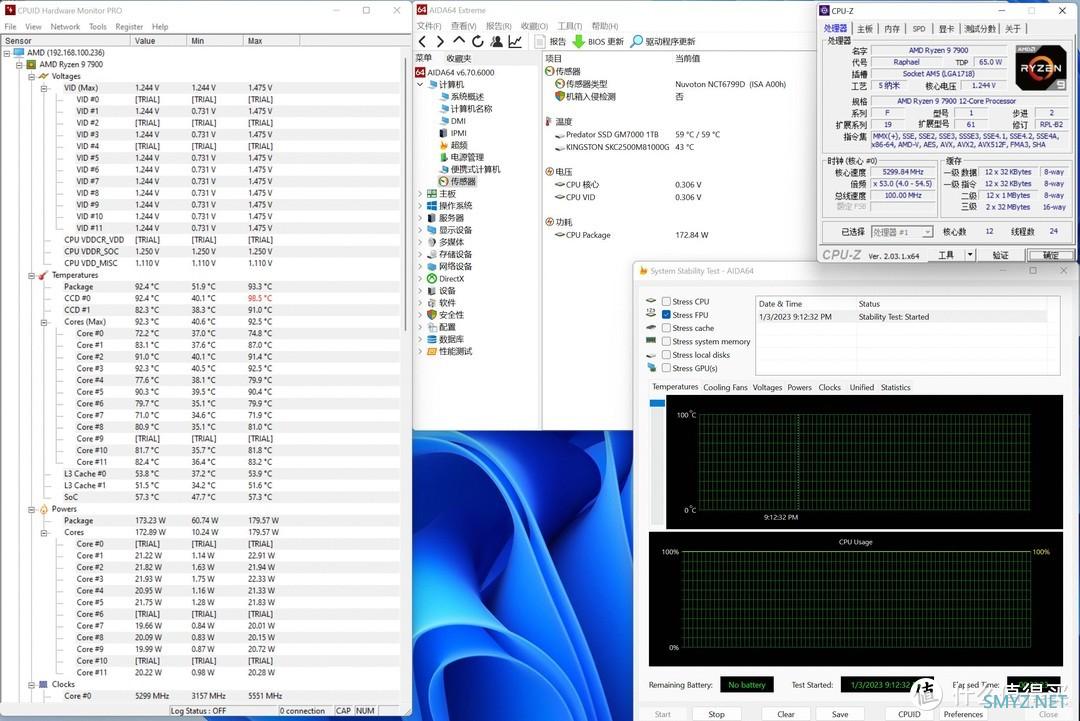Click the AIDA64 back navigation arrow
The image size is (1080, 721).
(423, 41)
